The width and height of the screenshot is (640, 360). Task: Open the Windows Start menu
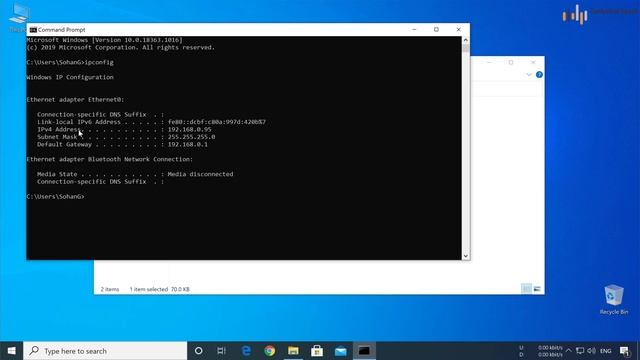[x=11, y=351]
